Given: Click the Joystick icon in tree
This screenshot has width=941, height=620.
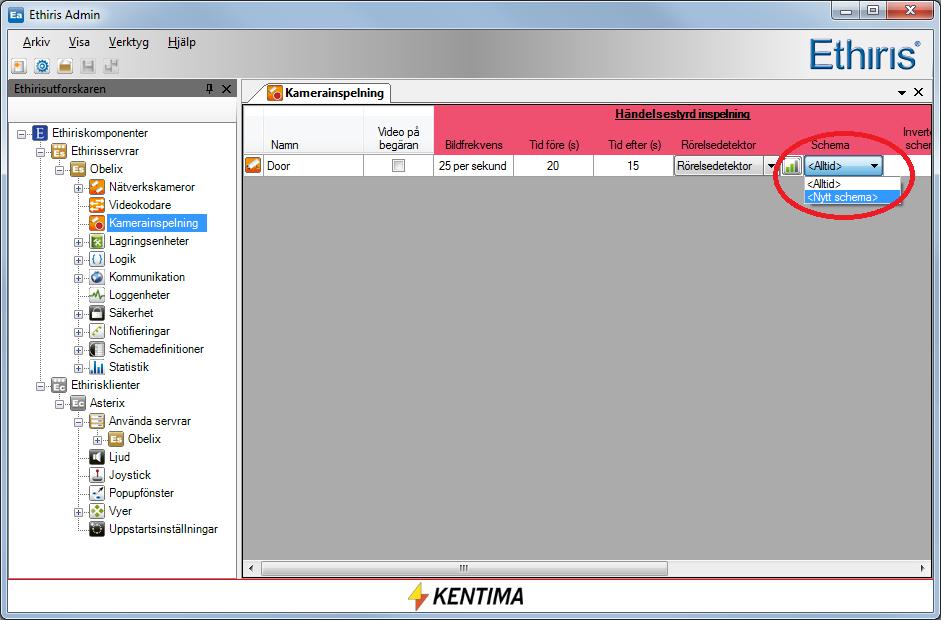Looking at the screenshot, I should (x=97, y=475).
